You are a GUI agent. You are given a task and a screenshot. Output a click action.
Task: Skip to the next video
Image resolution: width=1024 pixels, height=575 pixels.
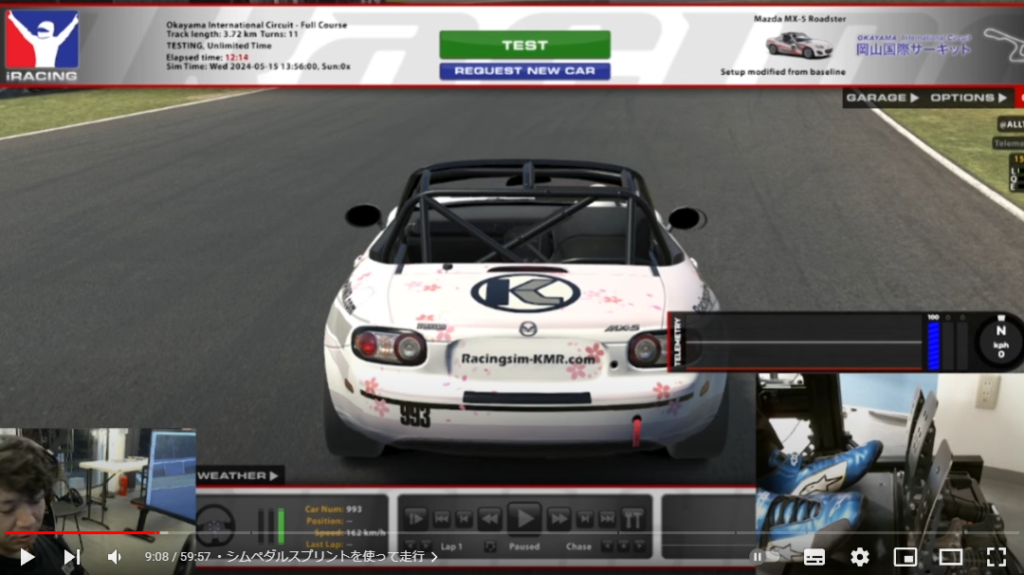72,557
